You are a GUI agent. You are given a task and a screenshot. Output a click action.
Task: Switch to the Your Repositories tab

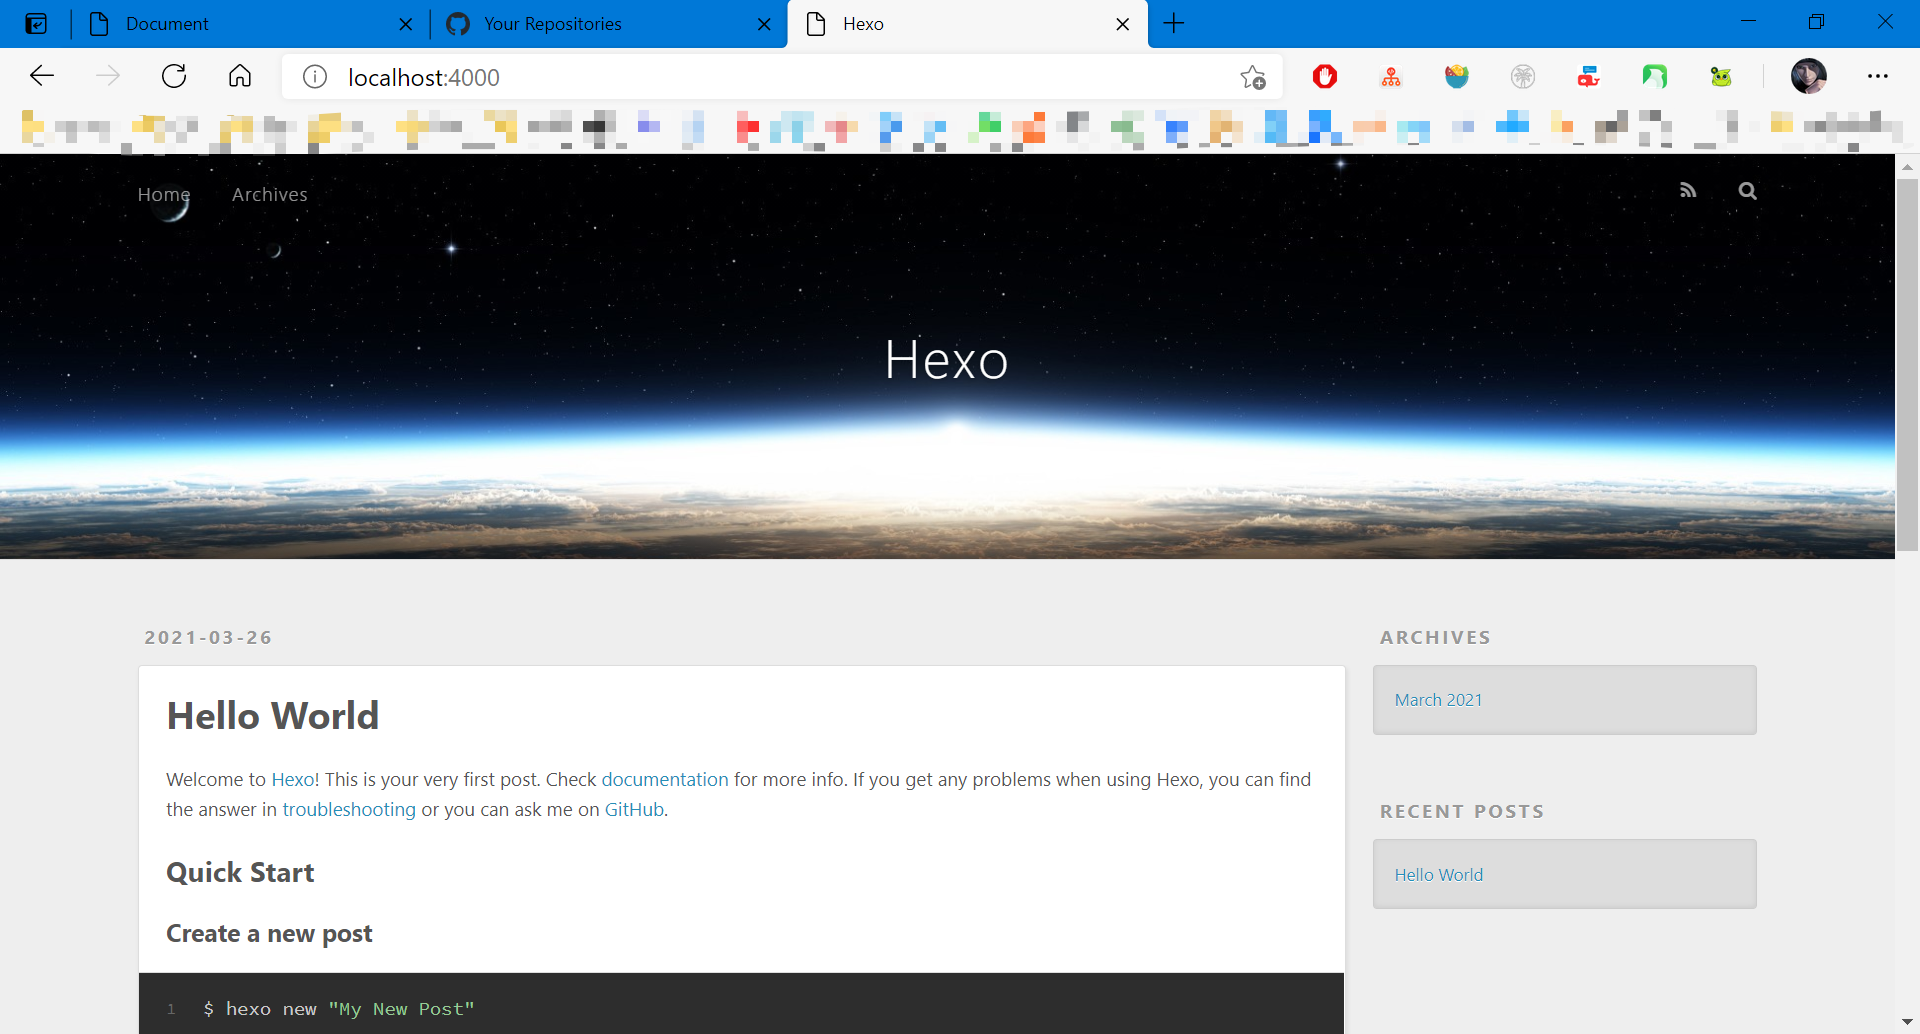click(608, 24)
